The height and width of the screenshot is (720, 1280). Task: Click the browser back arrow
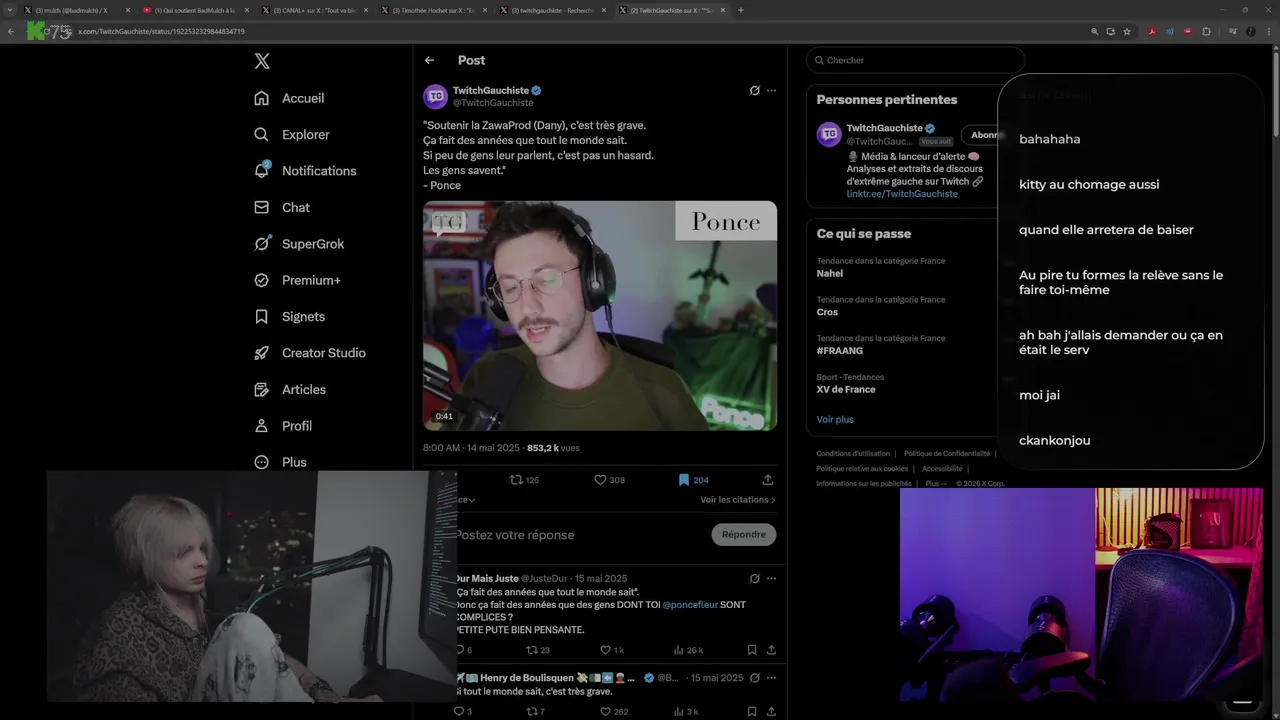click(11, 31)
